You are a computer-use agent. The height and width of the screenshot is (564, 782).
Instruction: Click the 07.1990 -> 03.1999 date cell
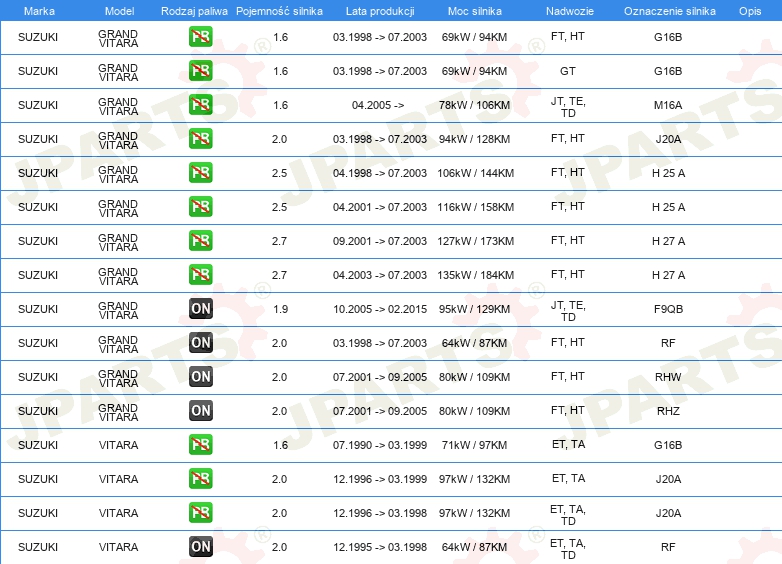click(x=380, y=445)
